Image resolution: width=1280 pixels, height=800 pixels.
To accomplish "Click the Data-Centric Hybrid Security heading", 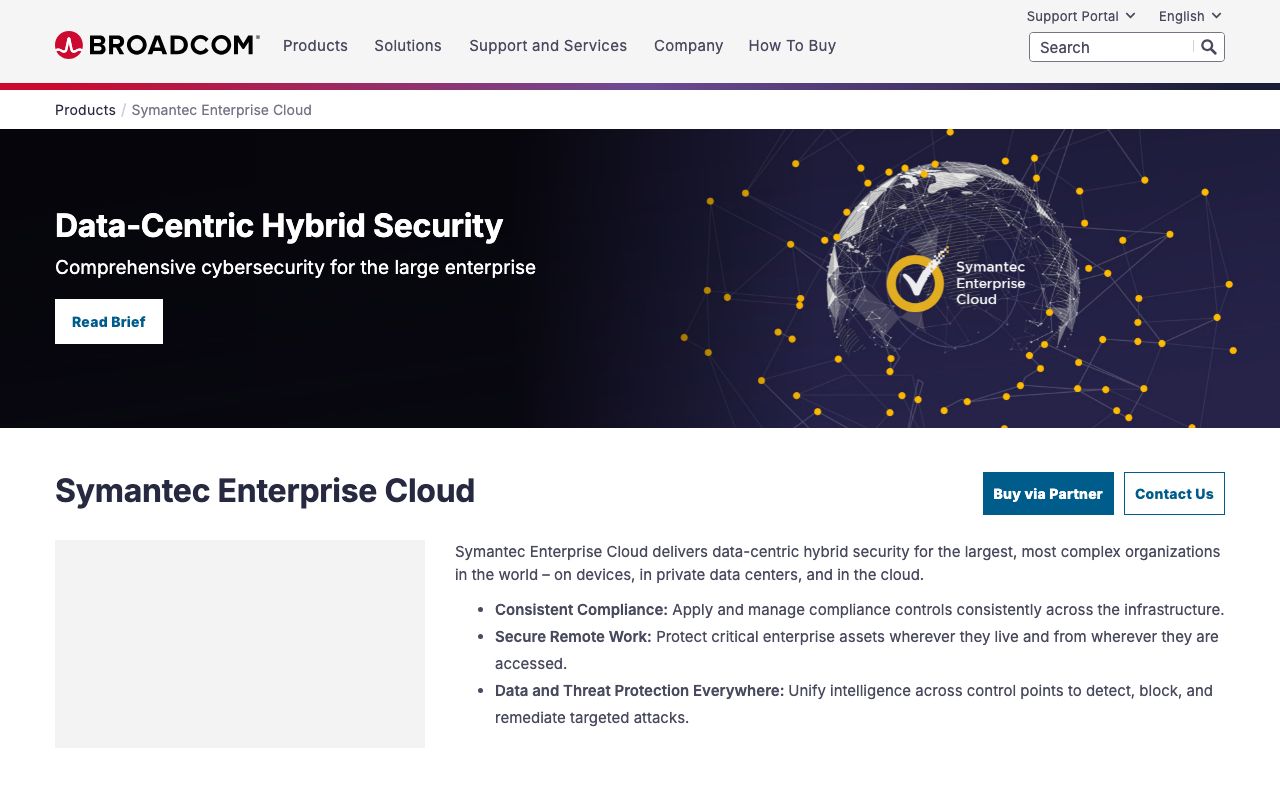I will [279, 226].
